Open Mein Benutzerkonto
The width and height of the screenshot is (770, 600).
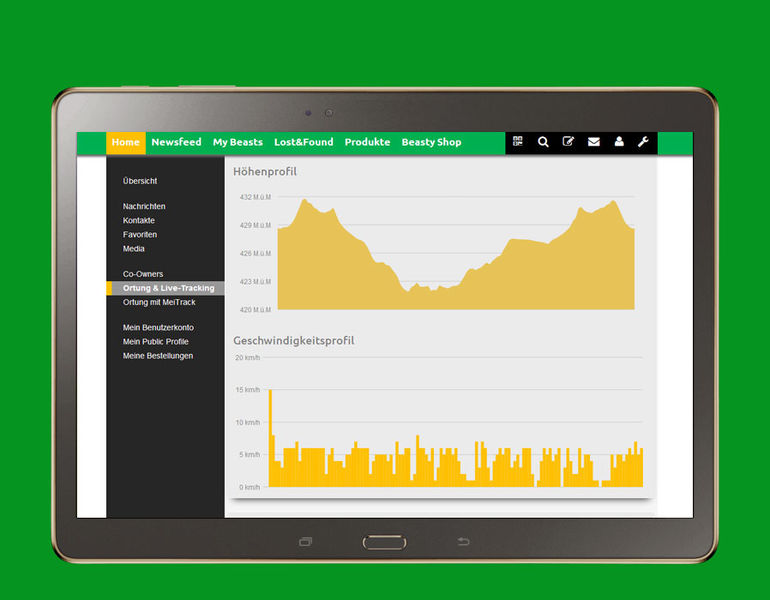[158, 327]
